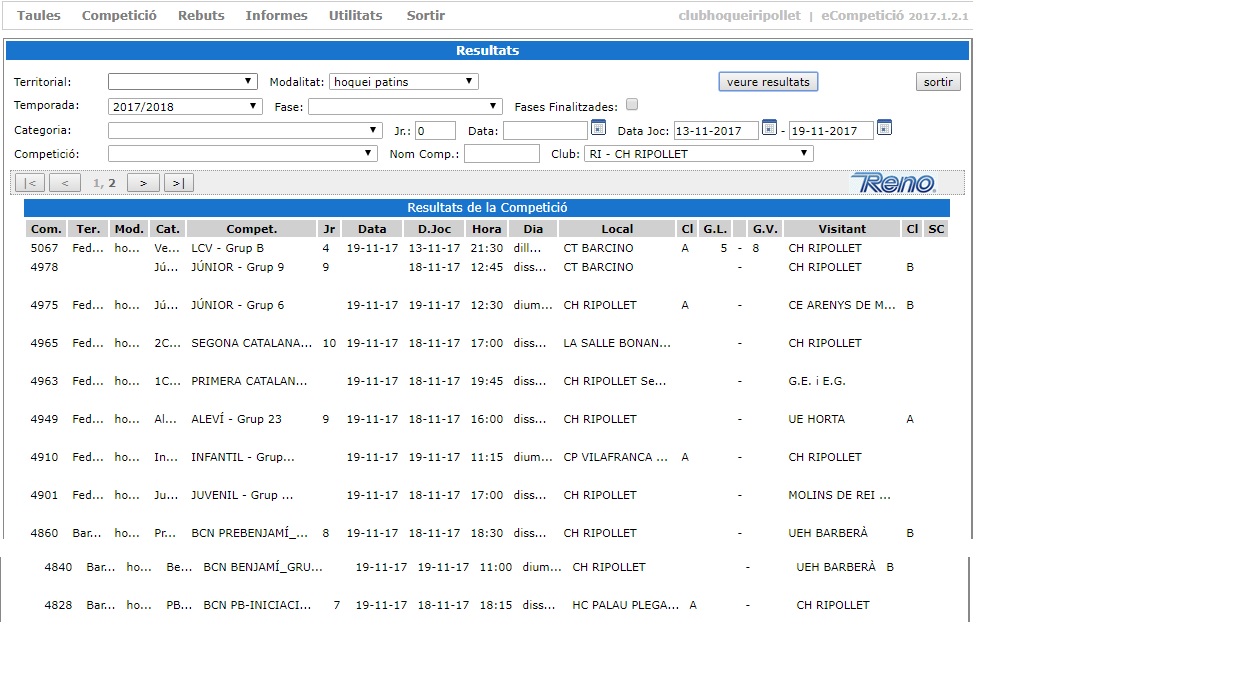1239x697 pixels.
Task: Open the Temporada dropdown 2017/2018
Action: point(185,106)
